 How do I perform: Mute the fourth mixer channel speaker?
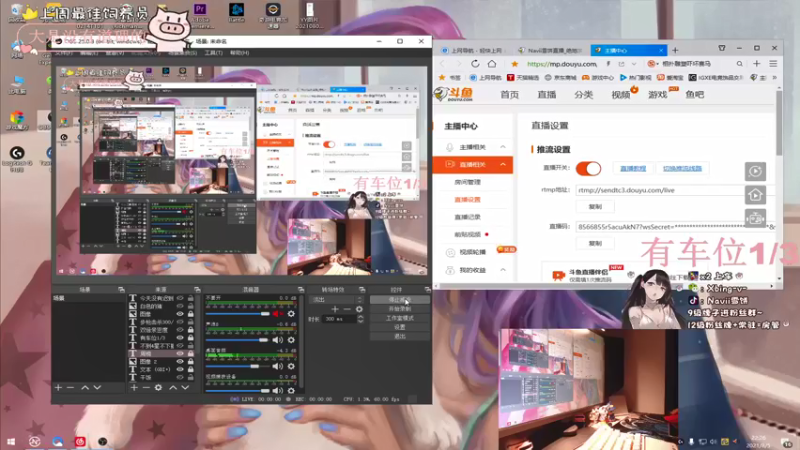click(x=278, y=391)
